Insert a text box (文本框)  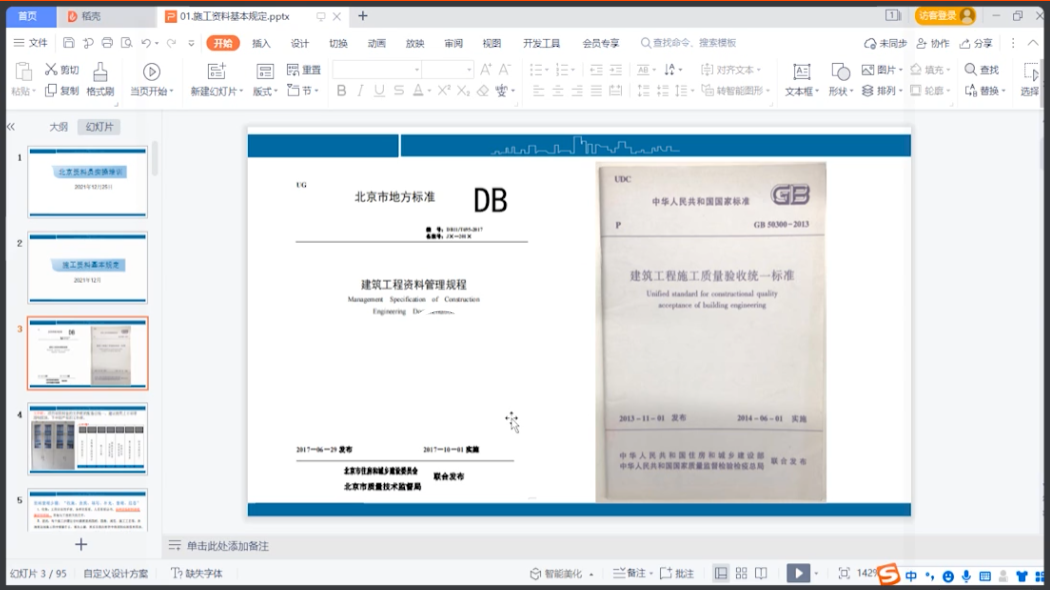pos(801,72)
